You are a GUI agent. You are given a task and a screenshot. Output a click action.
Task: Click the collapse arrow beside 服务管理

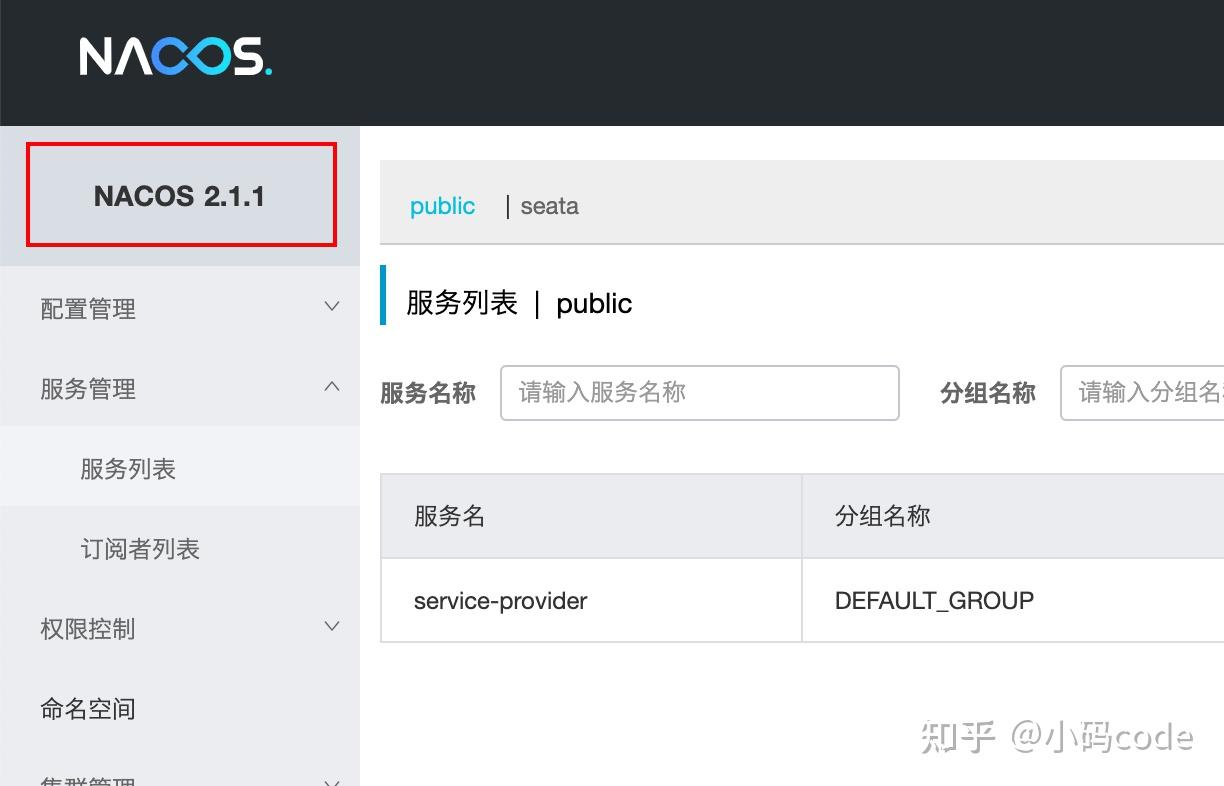331,387
